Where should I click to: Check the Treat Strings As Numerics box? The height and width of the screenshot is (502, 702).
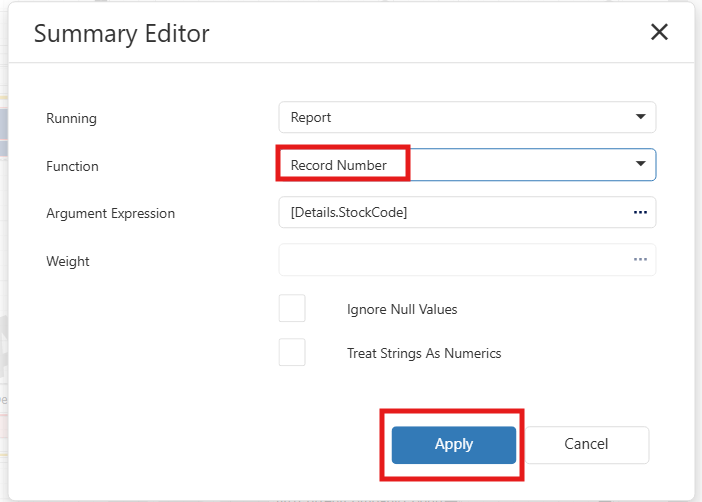click(x=292, y=352)
